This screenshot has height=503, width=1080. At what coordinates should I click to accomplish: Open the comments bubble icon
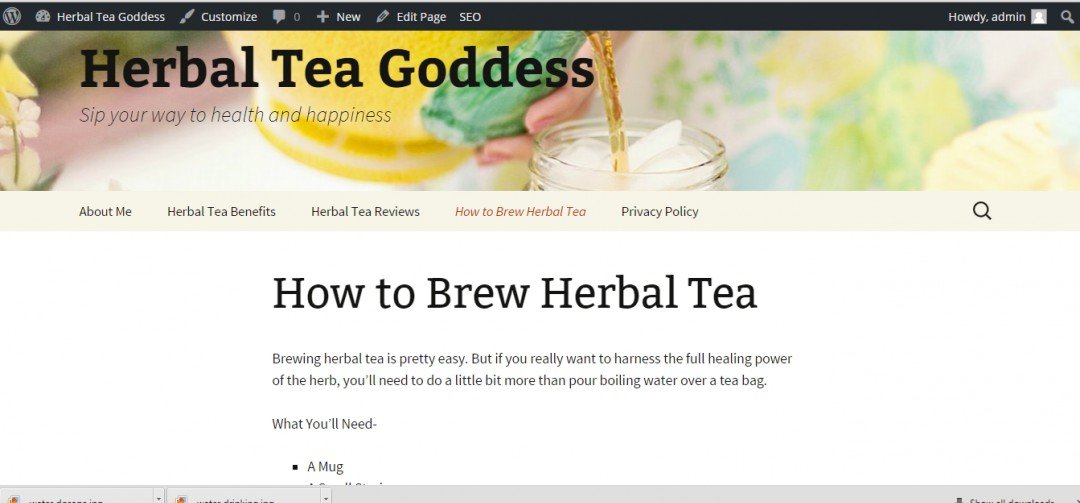click(x=279, y=17)
